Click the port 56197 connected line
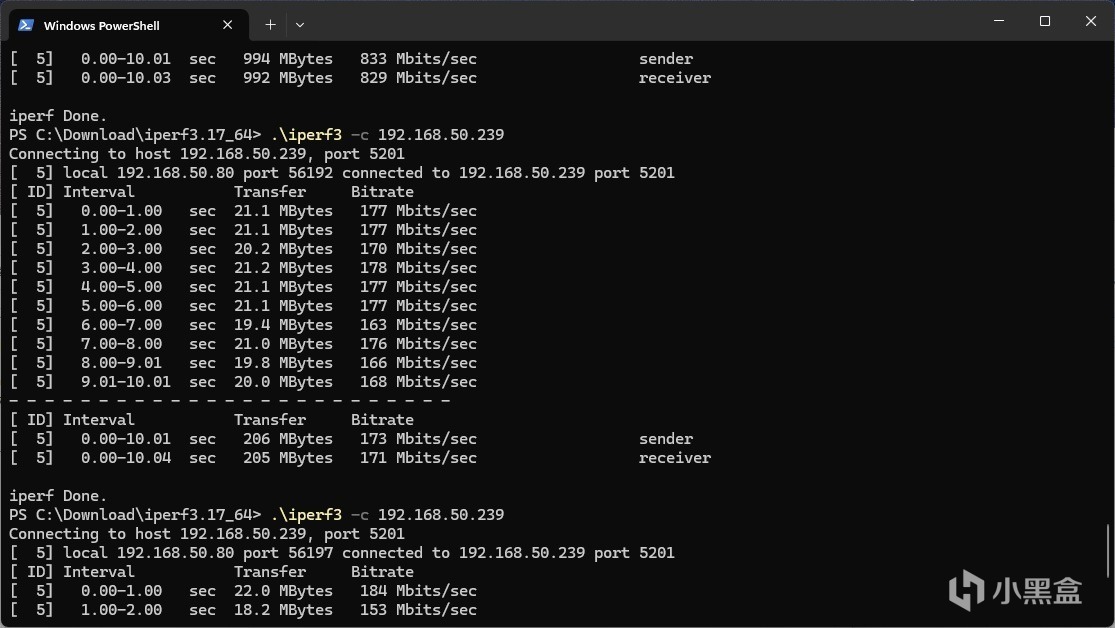 (x=342, y=553)
